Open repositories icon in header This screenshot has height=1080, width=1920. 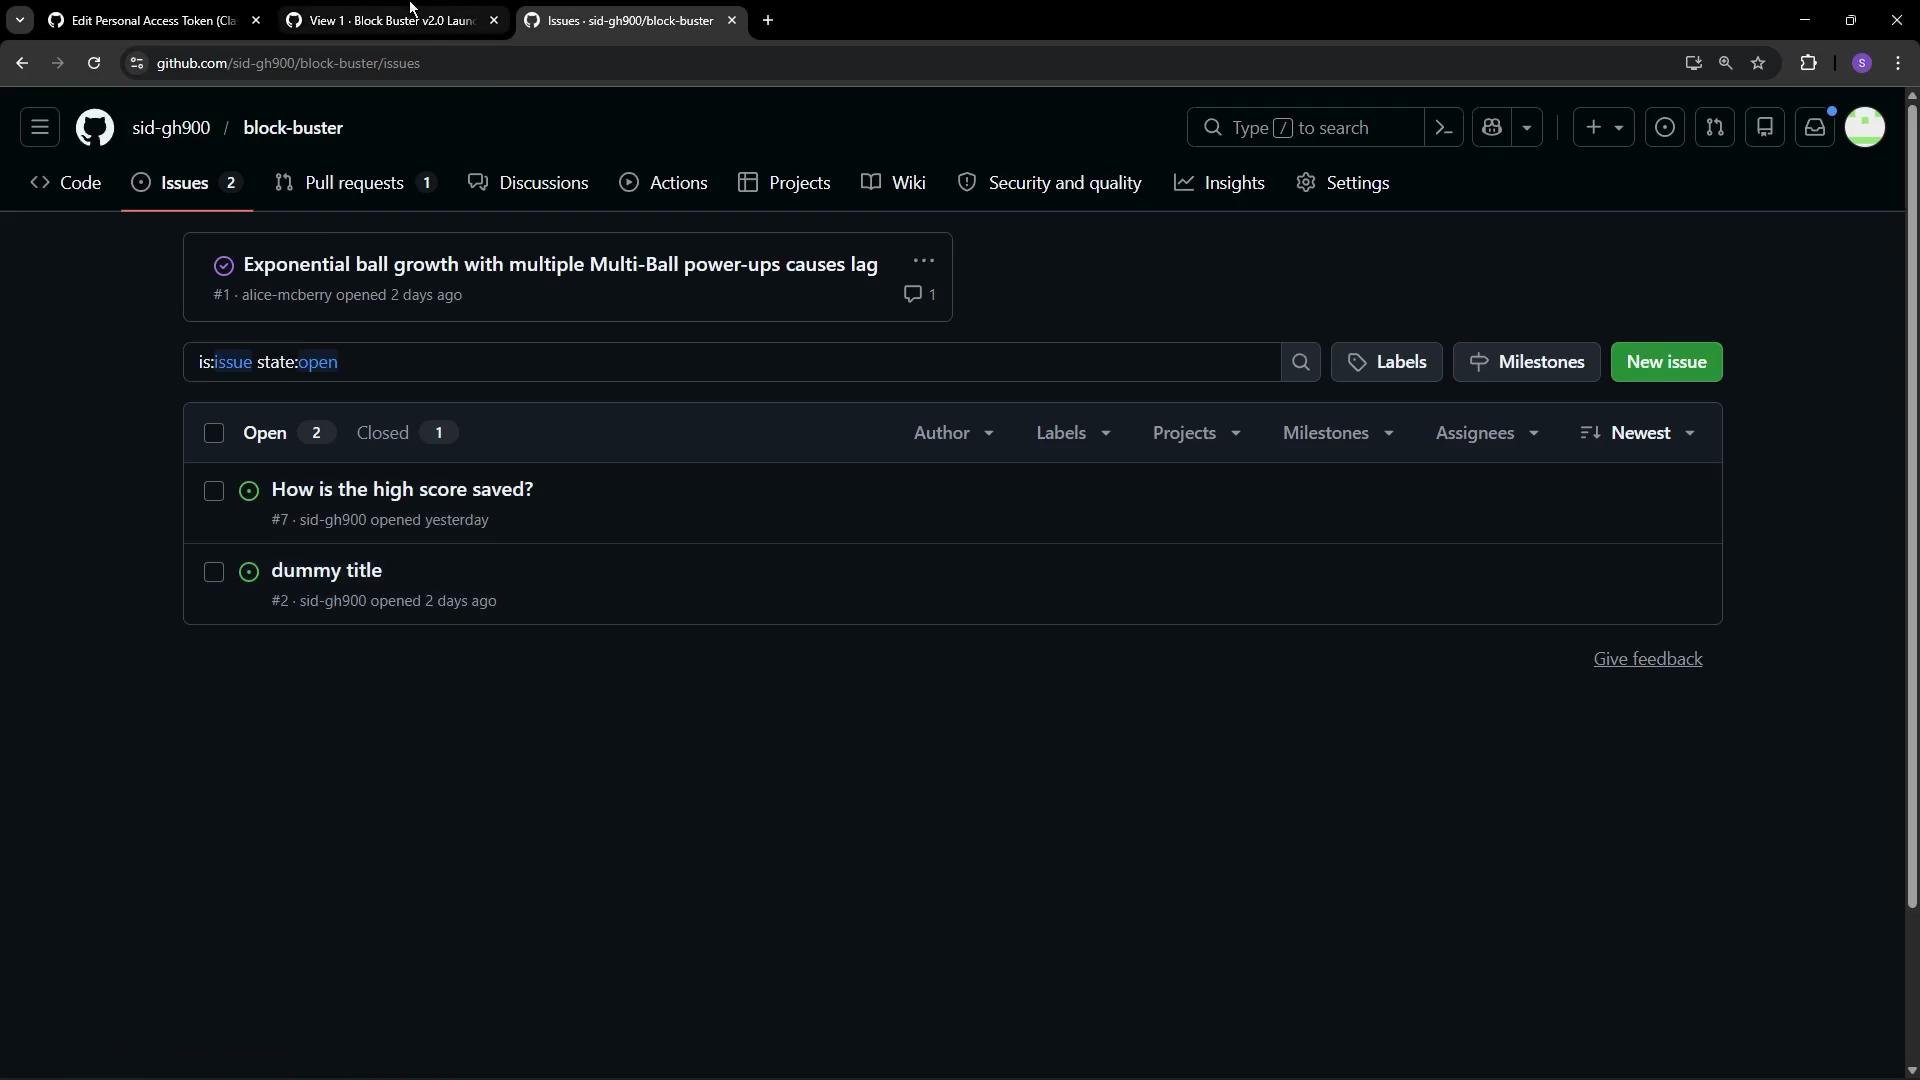1765,127
